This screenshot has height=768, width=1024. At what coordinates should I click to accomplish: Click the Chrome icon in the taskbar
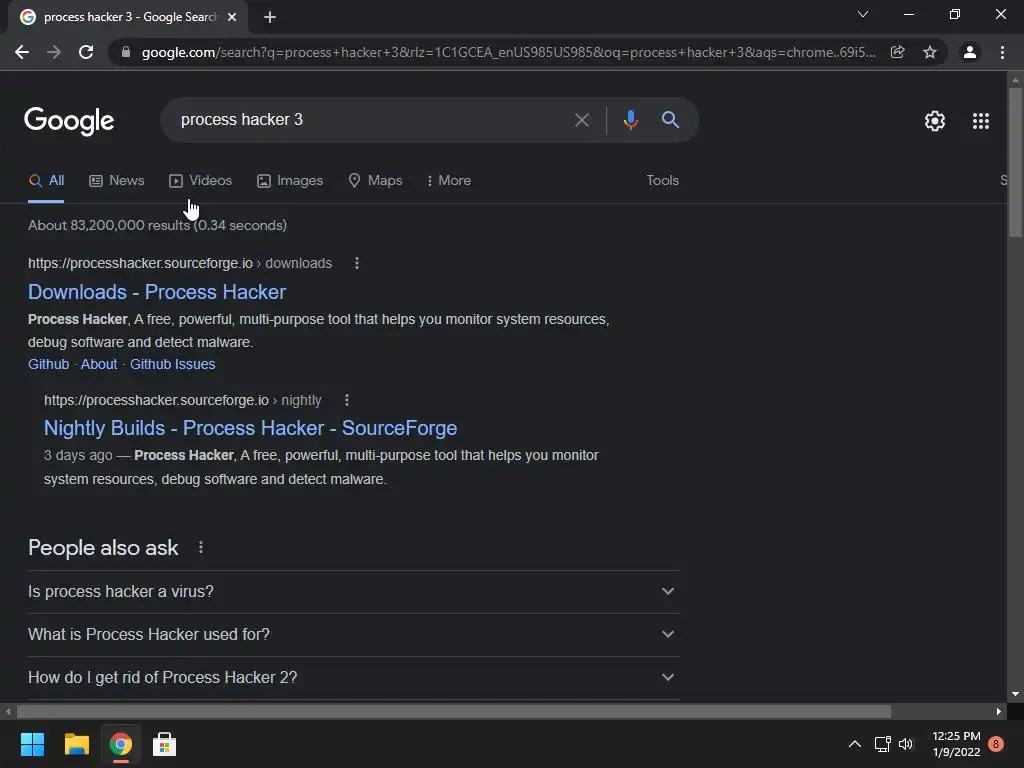tap(120, 744)
